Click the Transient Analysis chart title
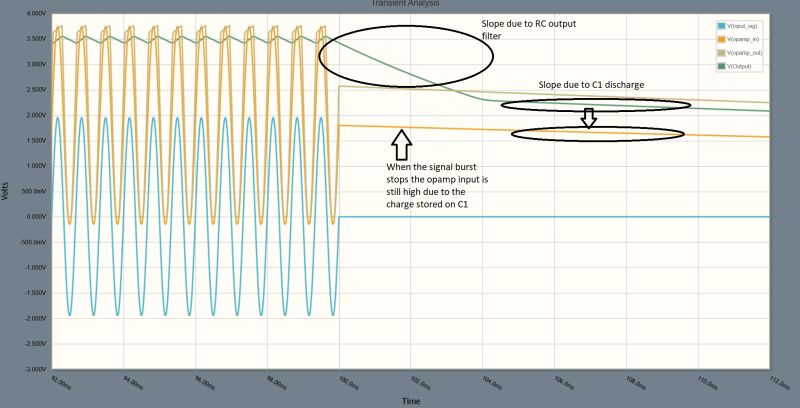 click(x=405, y=3)
